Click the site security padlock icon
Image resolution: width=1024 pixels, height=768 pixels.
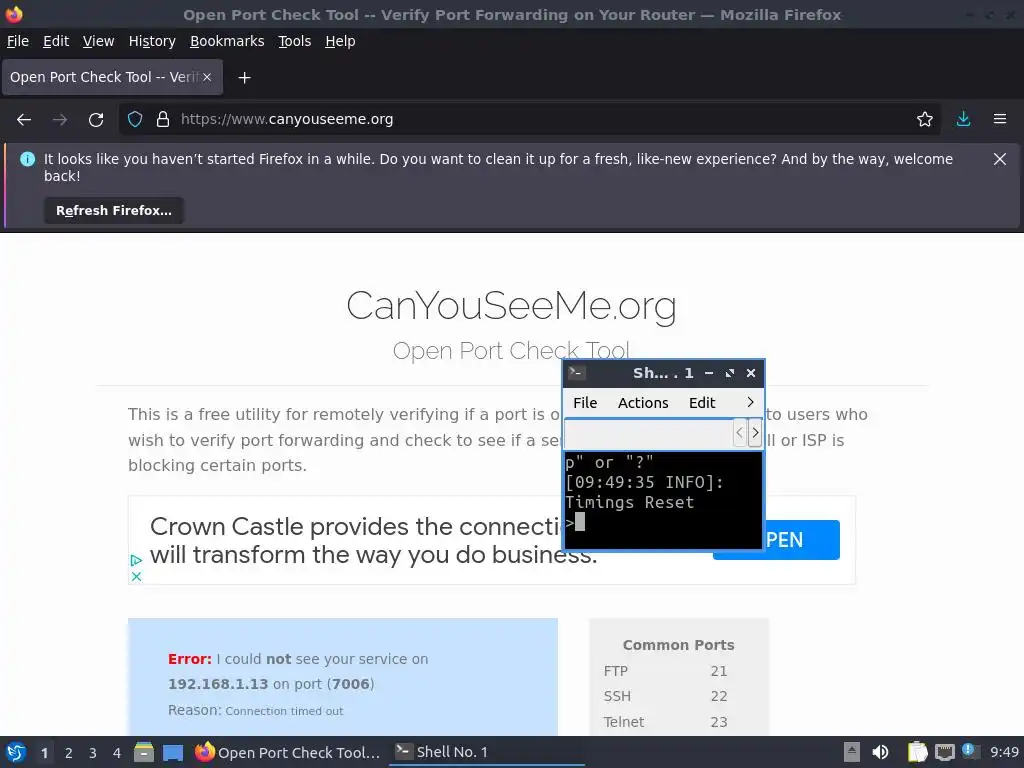(163, 120)
